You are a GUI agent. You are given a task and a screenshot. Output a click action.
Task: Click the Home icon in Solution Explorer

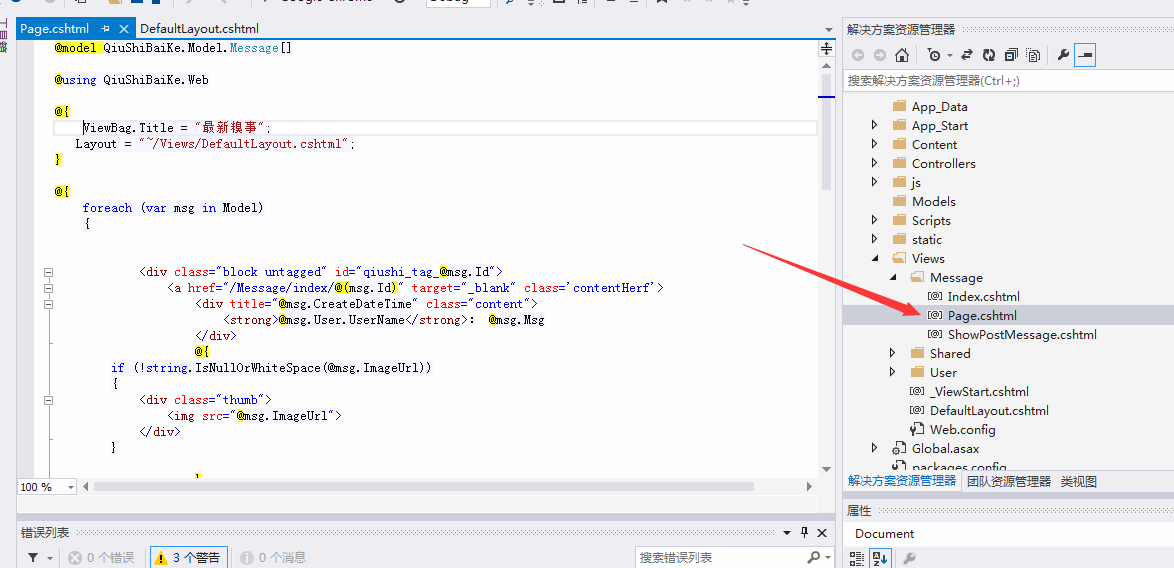(x=901, y=55)
